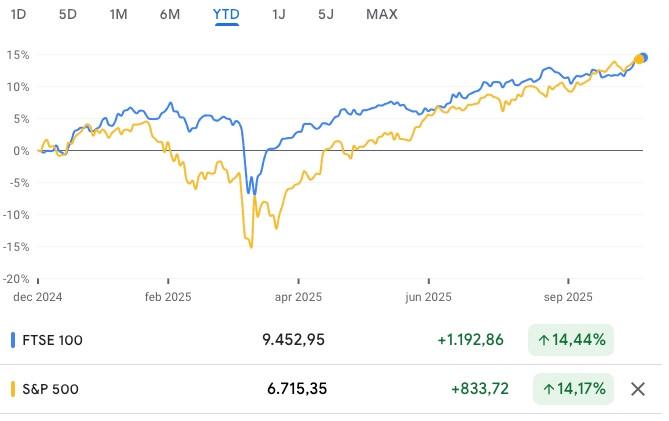This screenshot has width=669, height=421.
Task: Show the 1M chart range
Action: click(118, 14)
